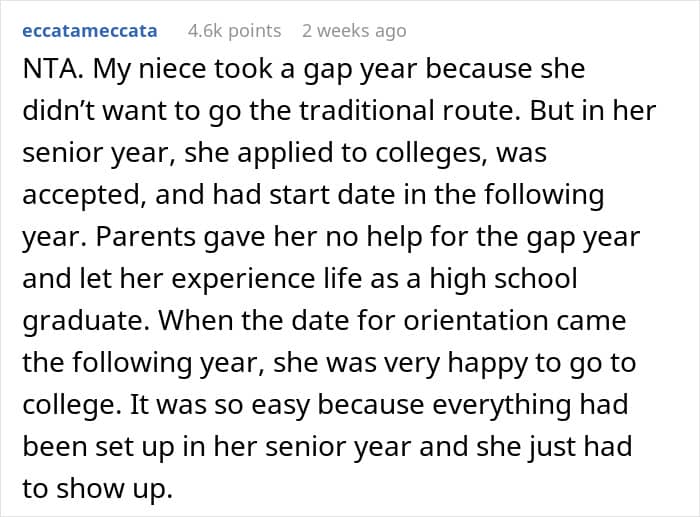The height and width of the screenshot is (517, 700).
Task: Open the eccatameccata user profile link
Action: click(x=90, y=31)
